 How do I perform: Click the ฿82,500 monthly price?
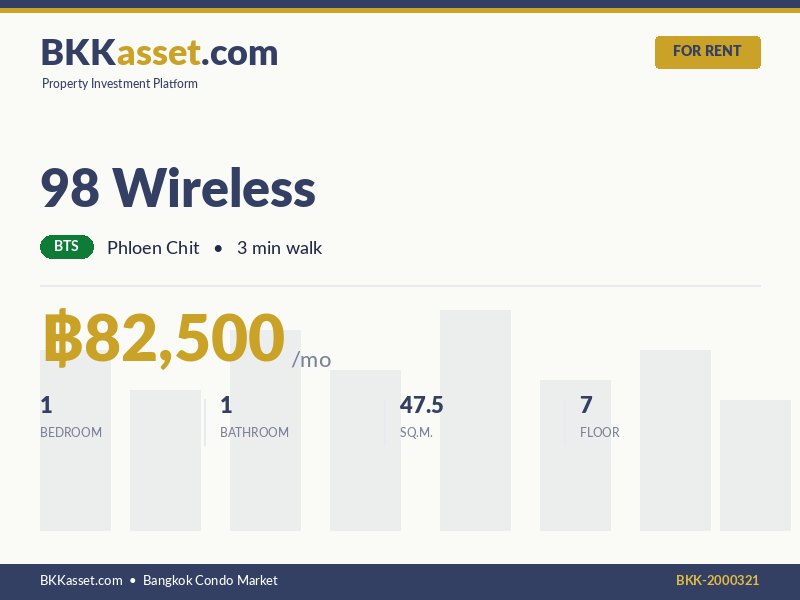pyautogui.click(x=164, y=338)
